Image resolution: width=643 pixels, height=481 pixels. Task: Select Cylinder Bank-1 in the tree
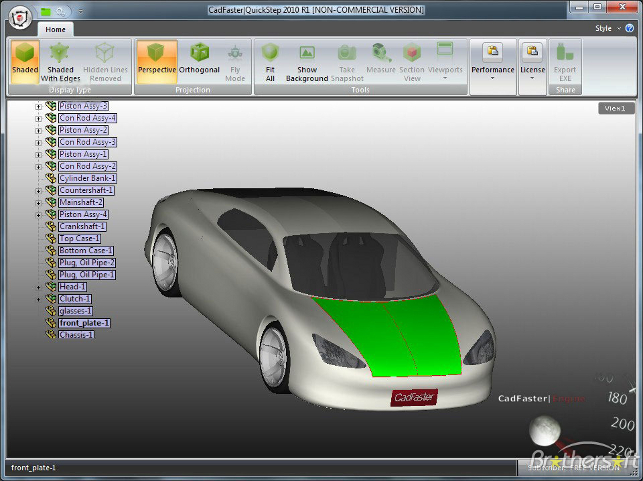pos(87,178)
